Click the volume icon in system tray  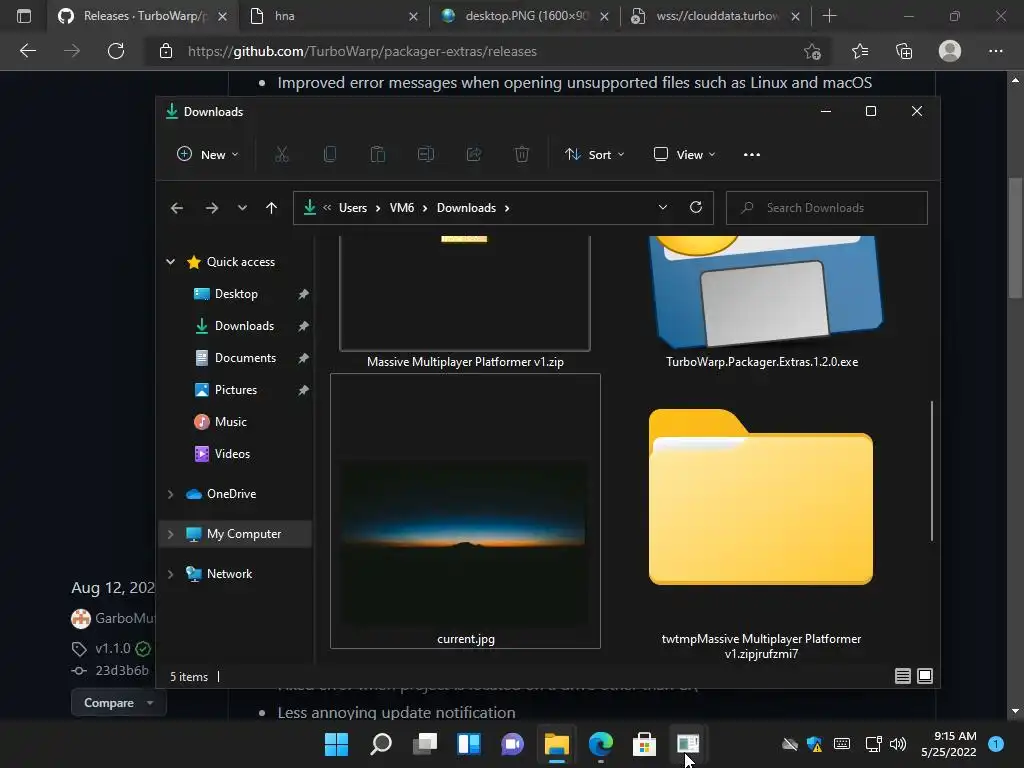(898, 744)
